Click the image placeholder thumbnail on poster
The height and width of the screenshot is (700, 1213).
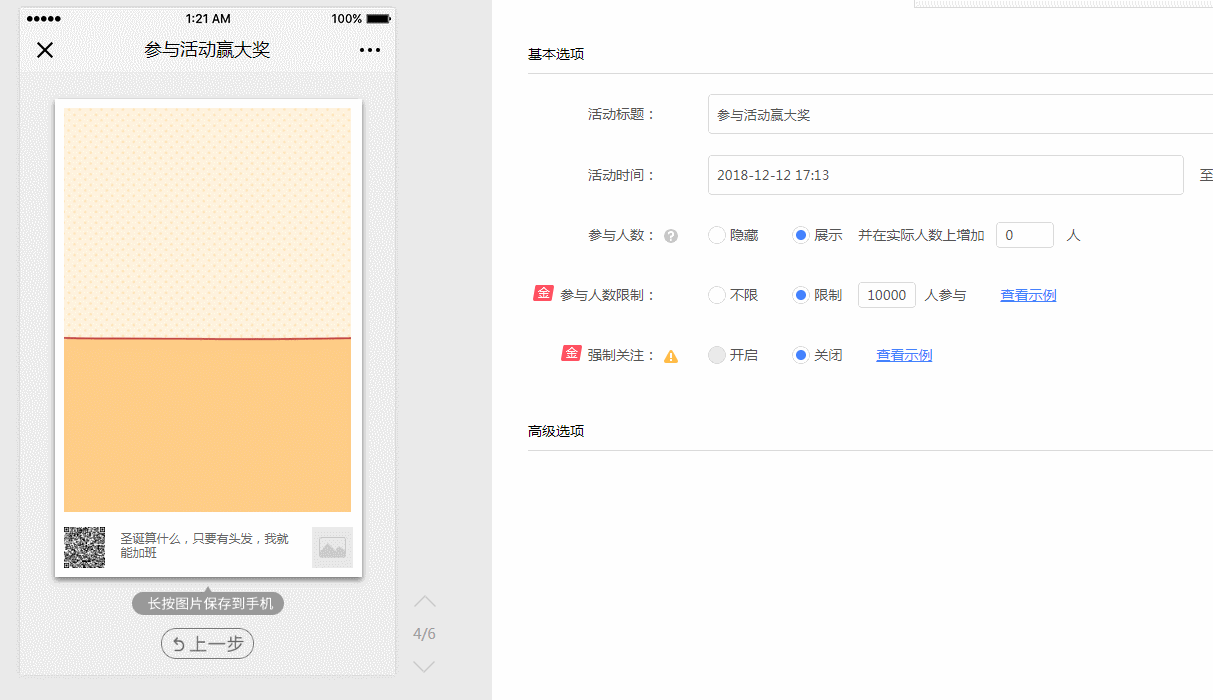click(332, 547)
